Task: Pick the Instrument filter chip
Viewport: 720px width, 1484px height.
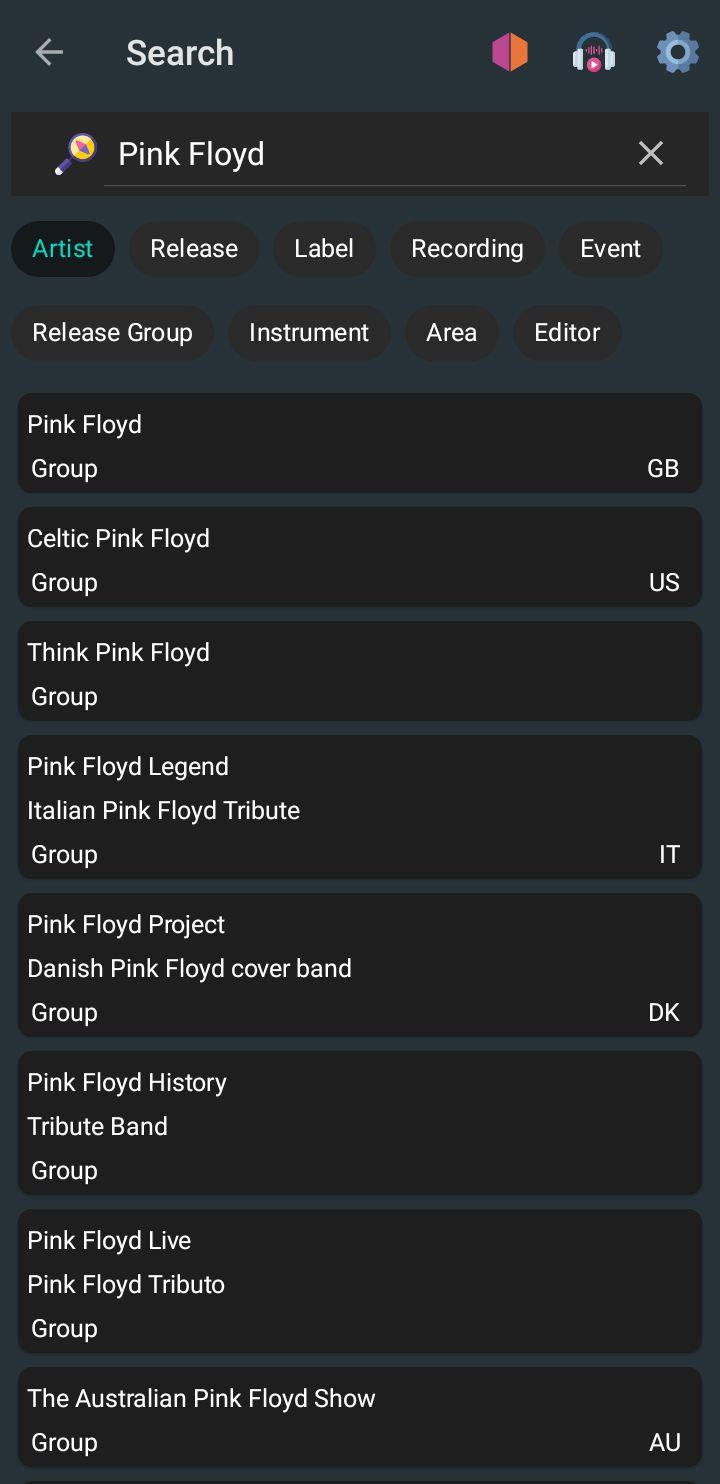Action: pyautogui.click(x=309, y=333)
